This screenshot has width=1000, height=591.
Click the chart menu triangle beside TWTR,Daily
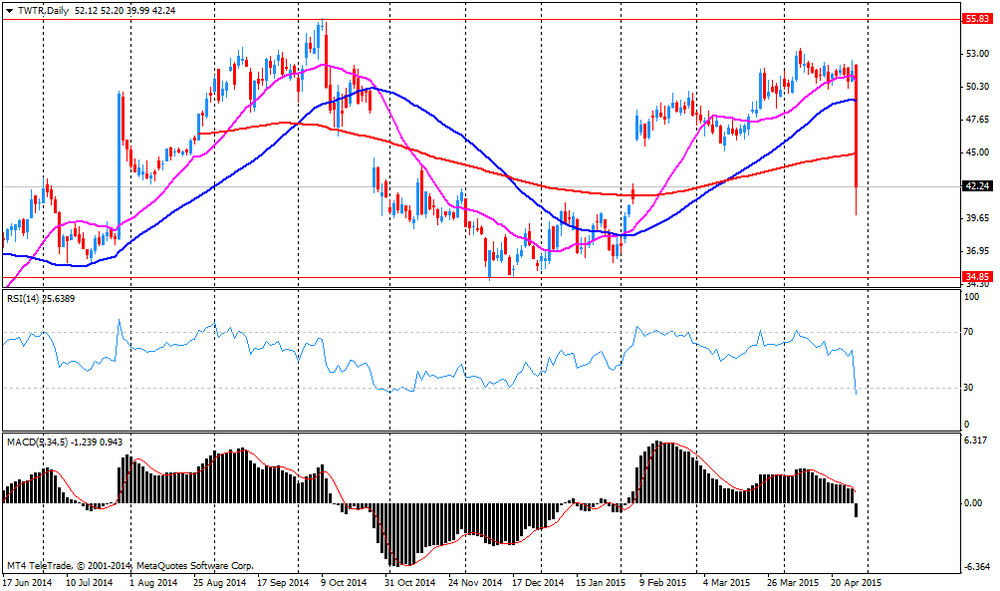[9, 11]
